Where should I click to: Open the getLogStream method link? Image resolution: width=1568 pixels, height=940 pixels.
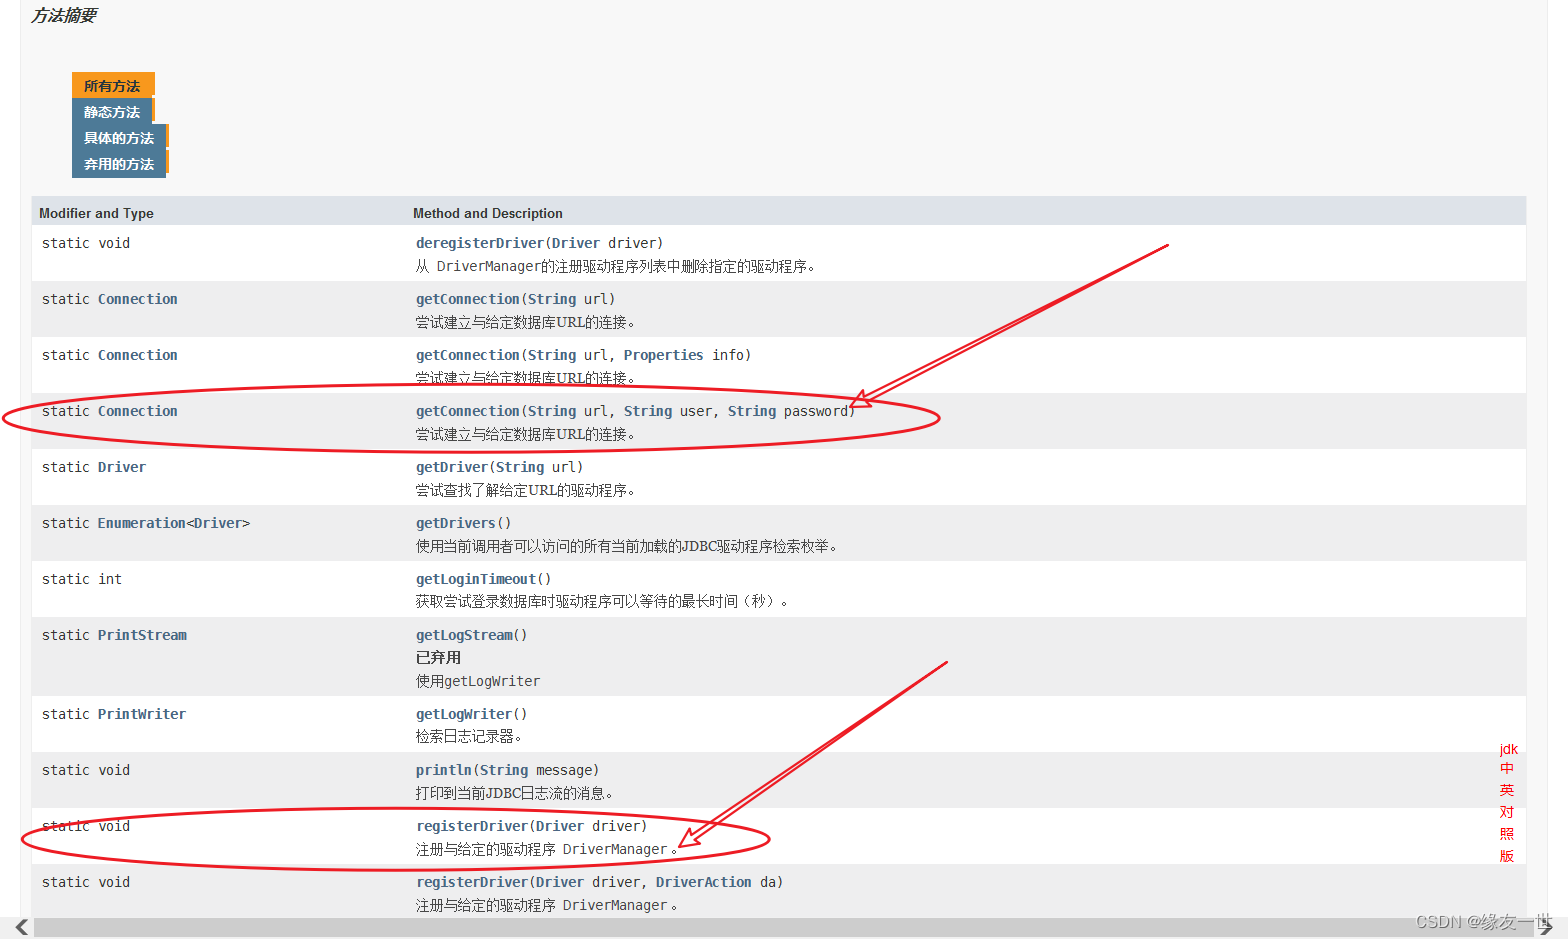[464, 635]
